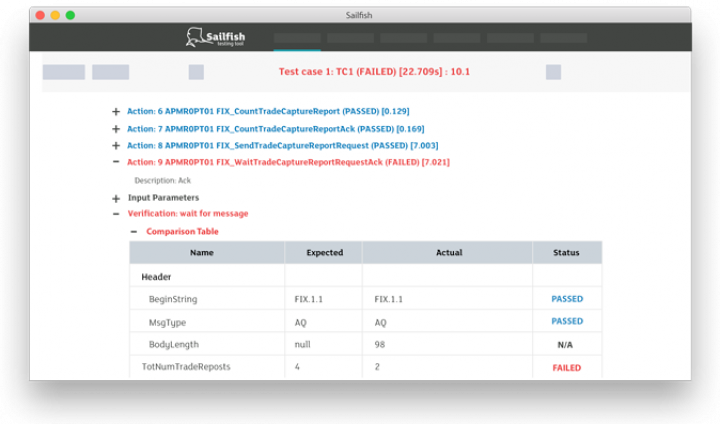
Task: Expand Action 8 FIX_SendTradeCaptureReportRequest
Action: point(116,146)
